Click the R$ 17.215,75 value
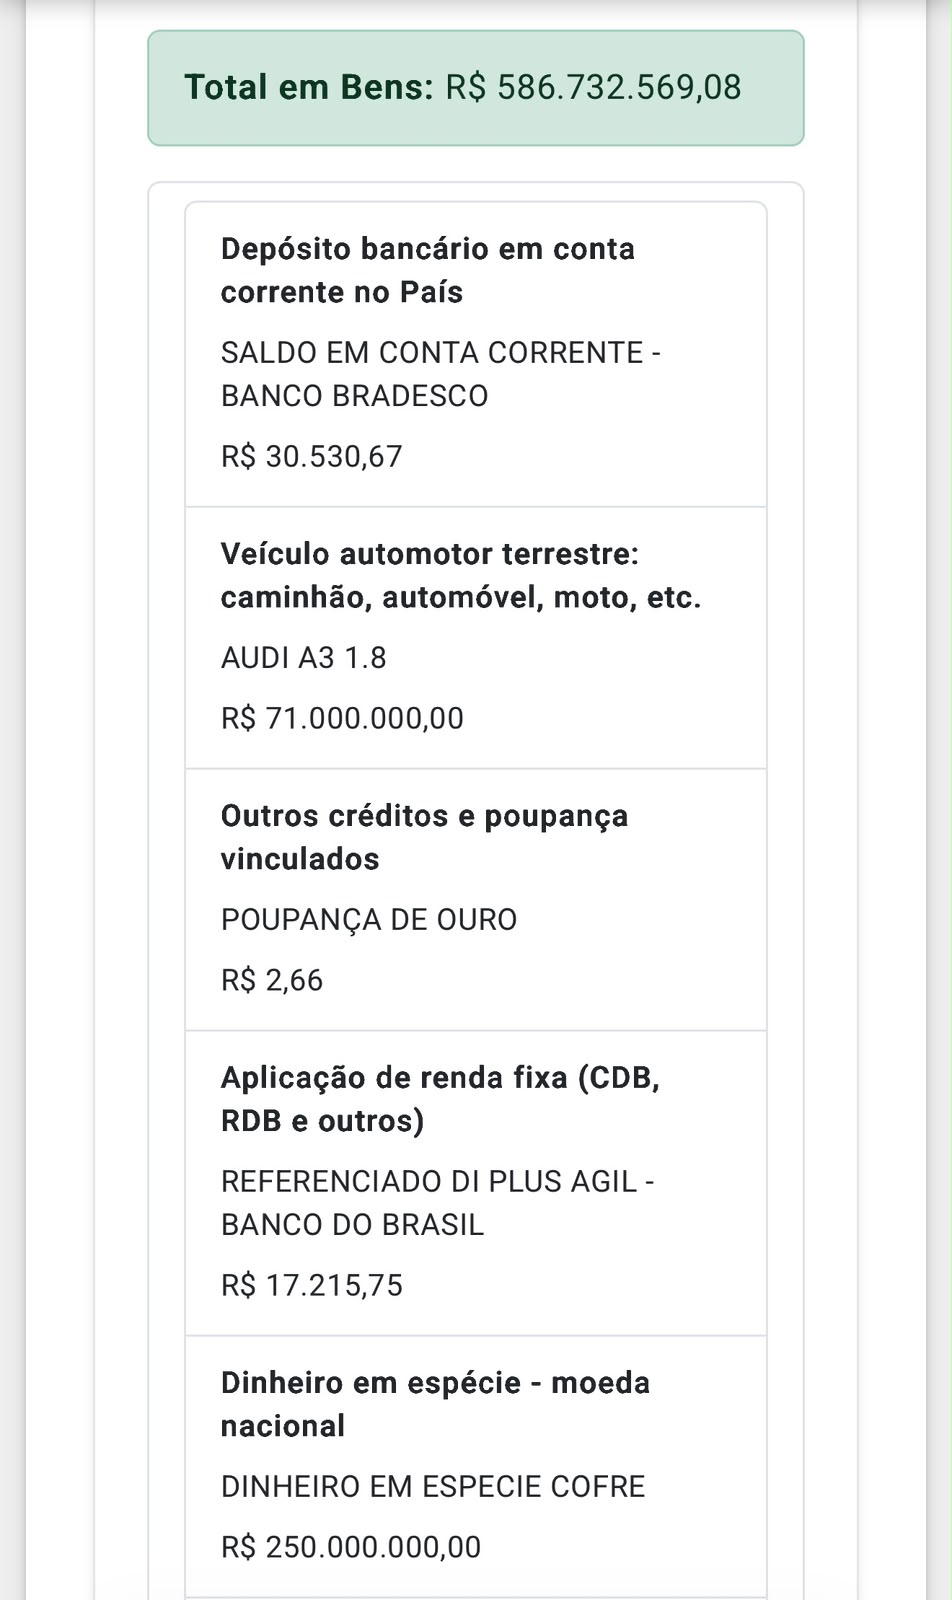 (x=312, y=1285)
